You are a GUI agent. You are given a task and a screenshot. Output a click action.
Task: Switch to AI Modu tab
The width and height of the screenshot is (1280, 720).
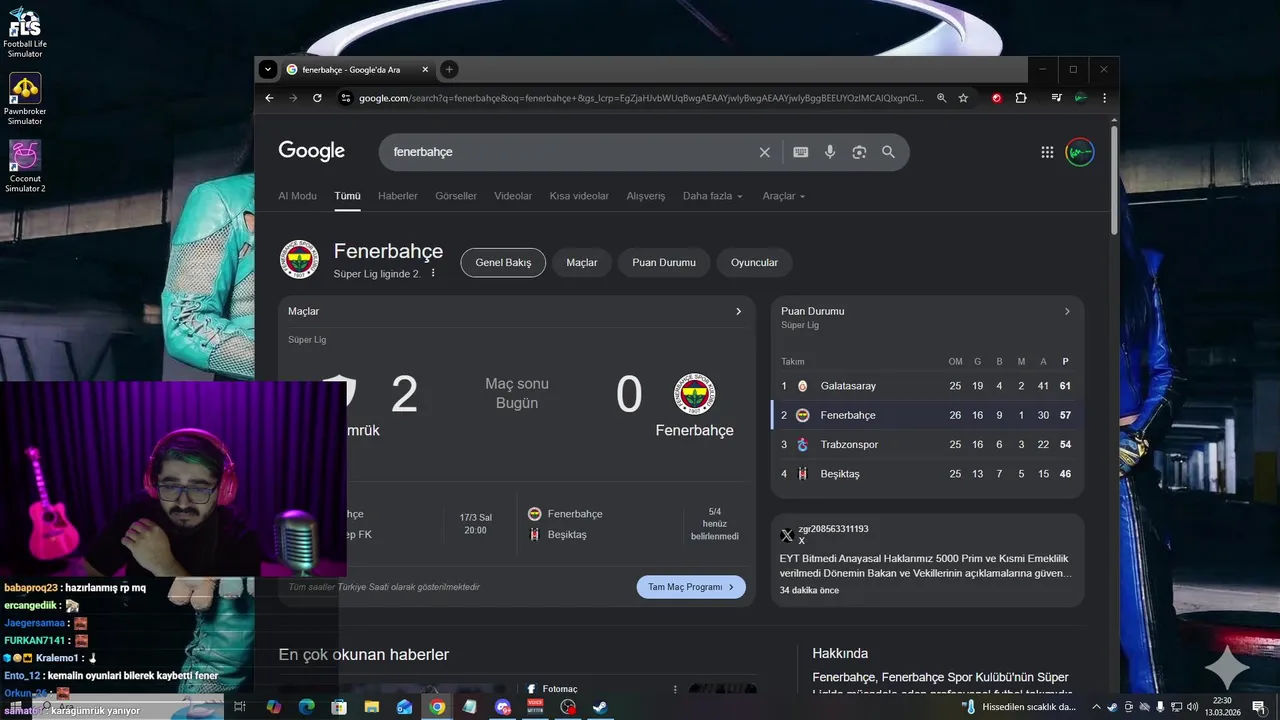pyautogui.click(x=297, y=196)
